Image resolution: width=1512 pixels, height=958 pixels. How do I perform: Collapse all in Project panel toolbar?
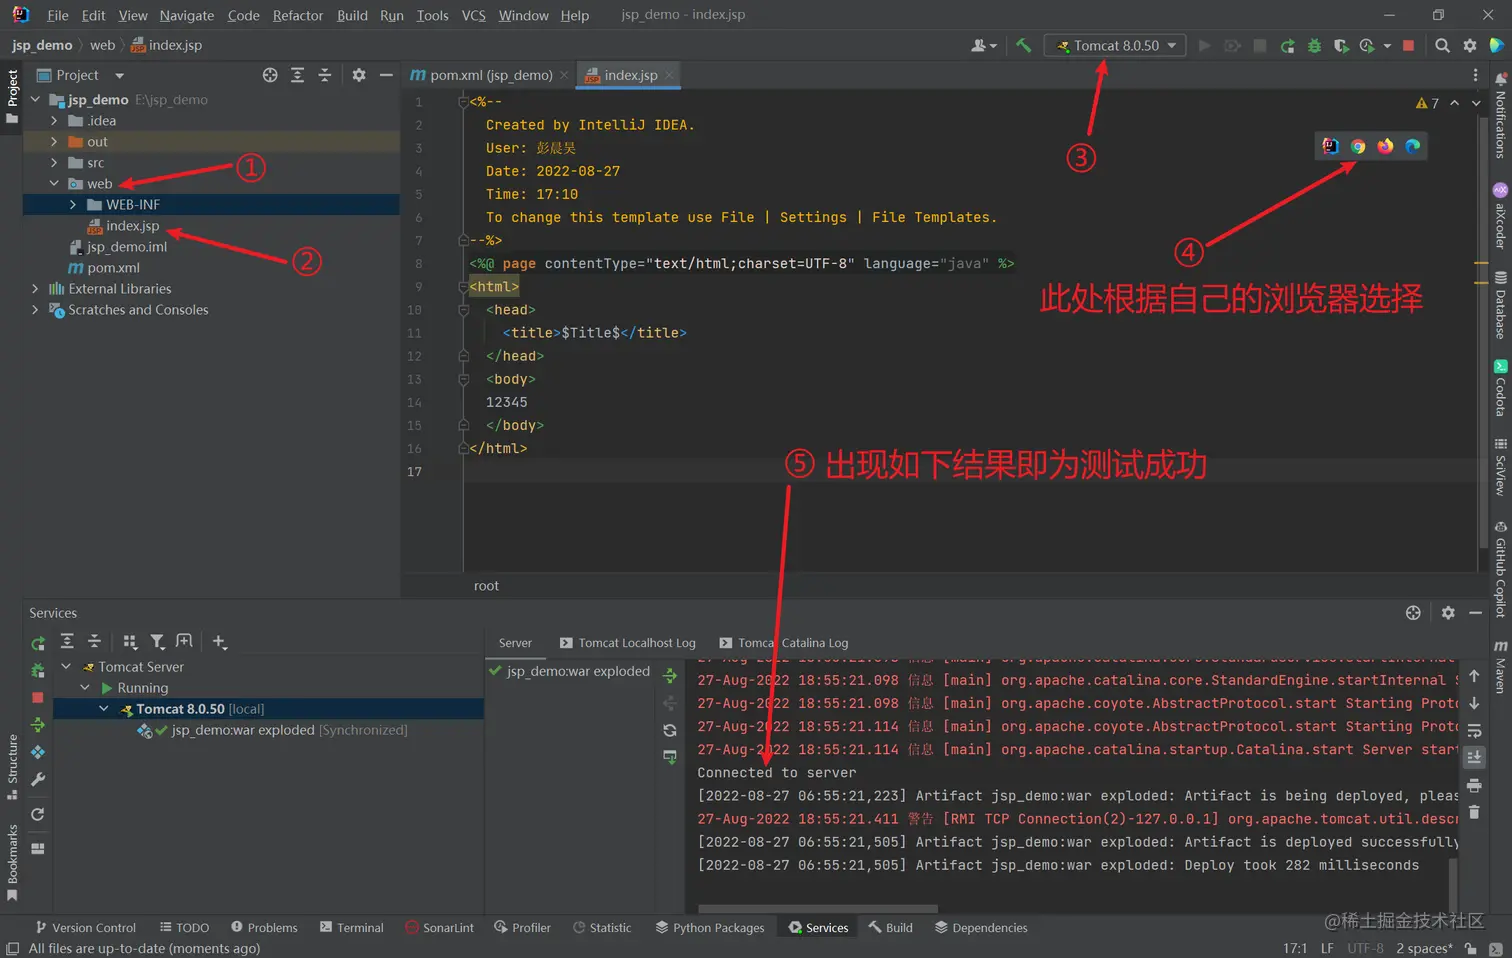(324, 75)
